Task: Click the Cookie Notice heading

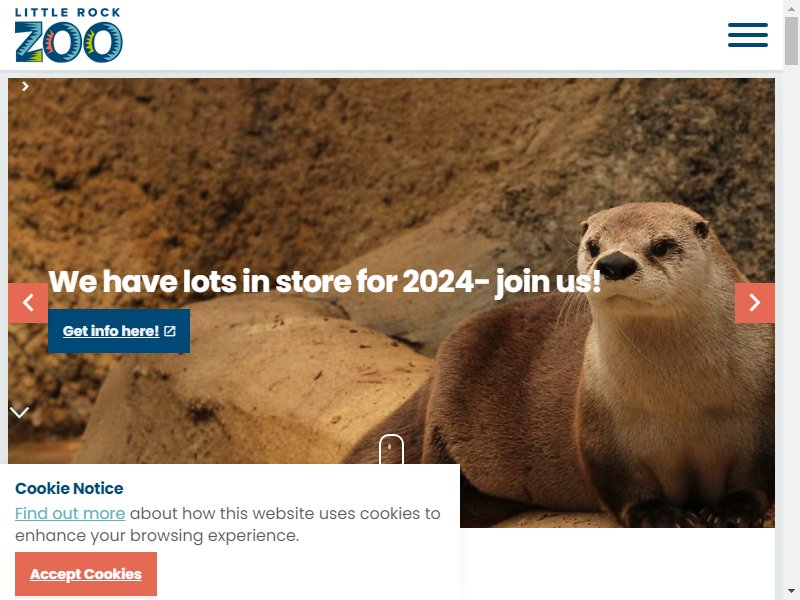Action: point(69,488)
